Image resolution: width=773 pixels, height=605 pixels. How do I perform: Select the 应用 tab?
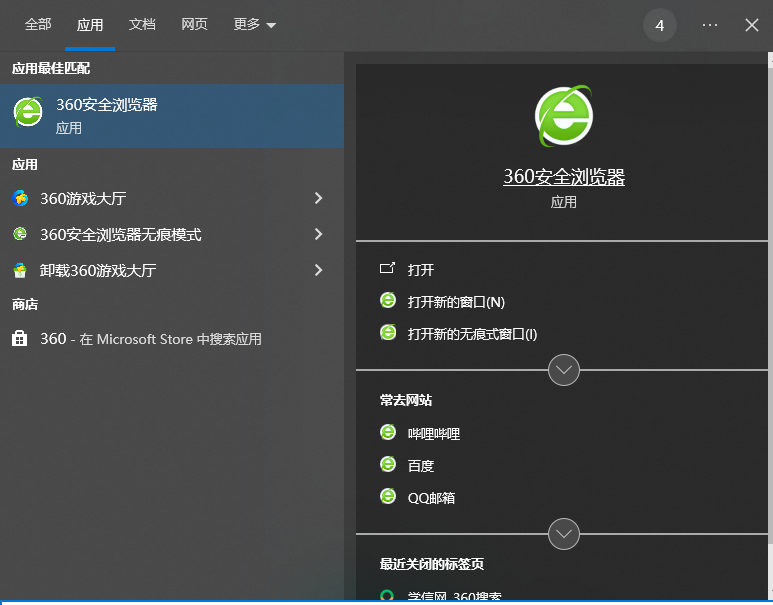click(x=90, y=25)
